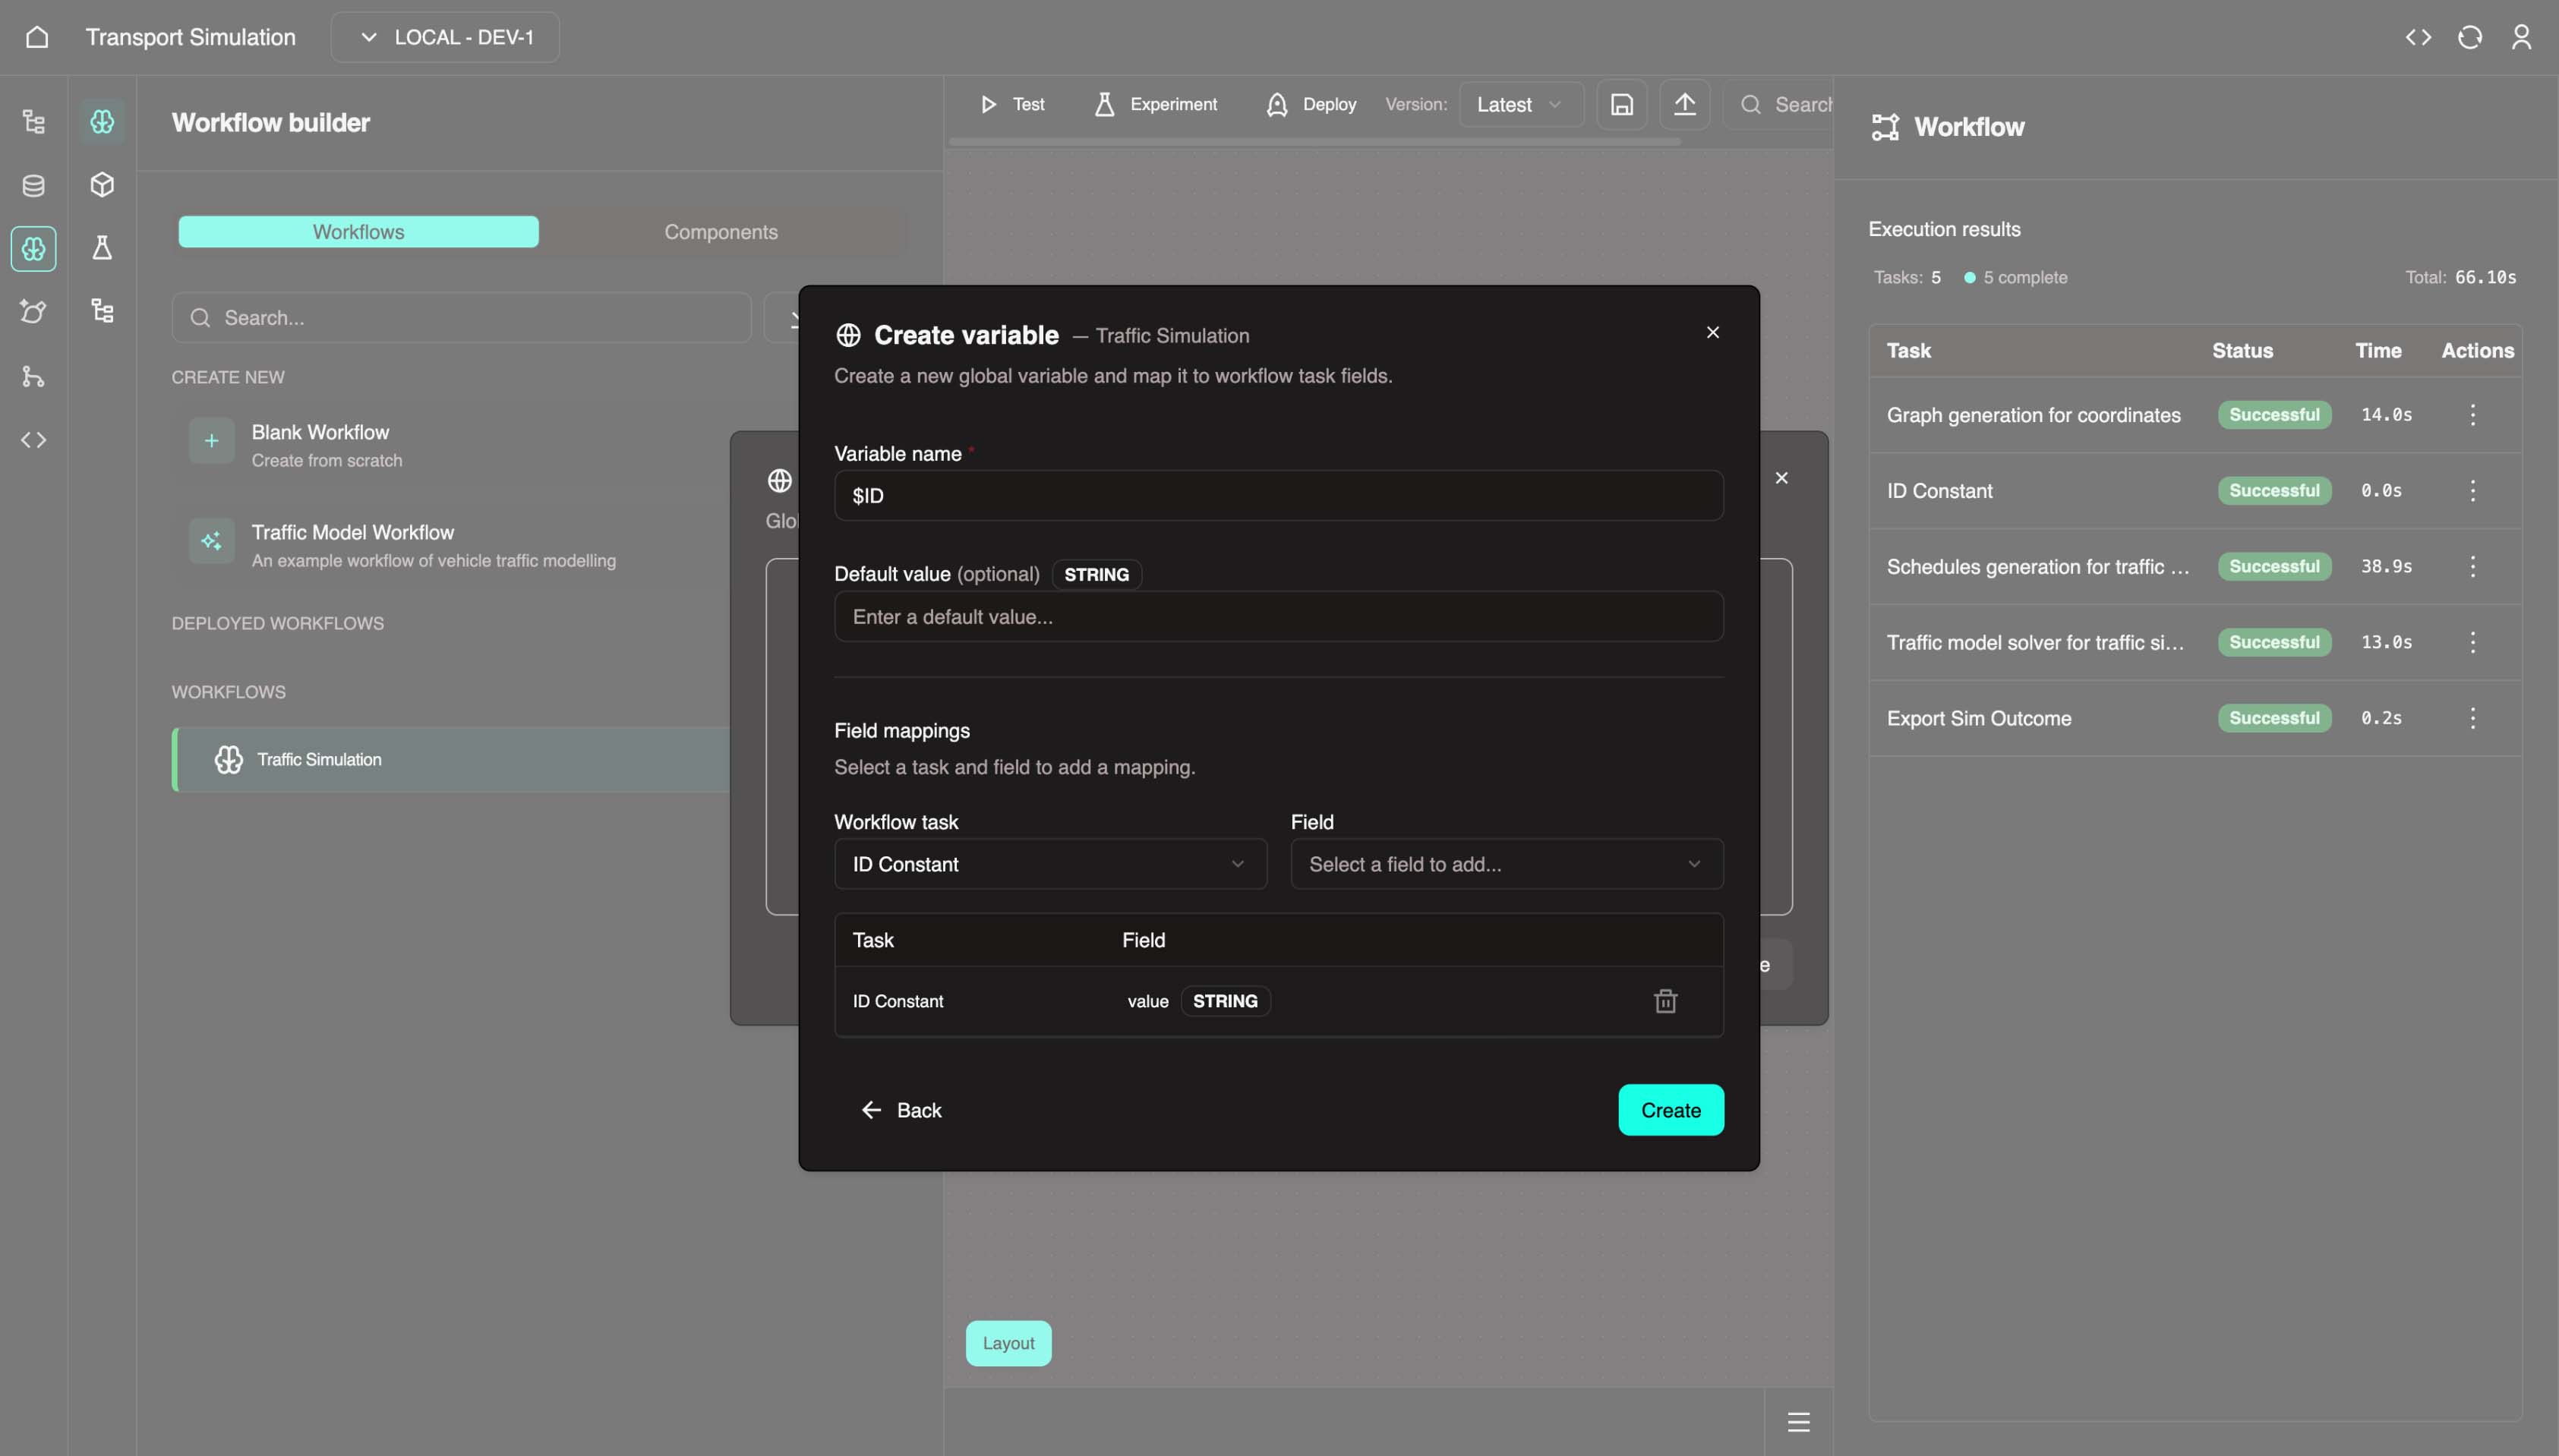Close the Create variable dialog

coord(1713,332)
